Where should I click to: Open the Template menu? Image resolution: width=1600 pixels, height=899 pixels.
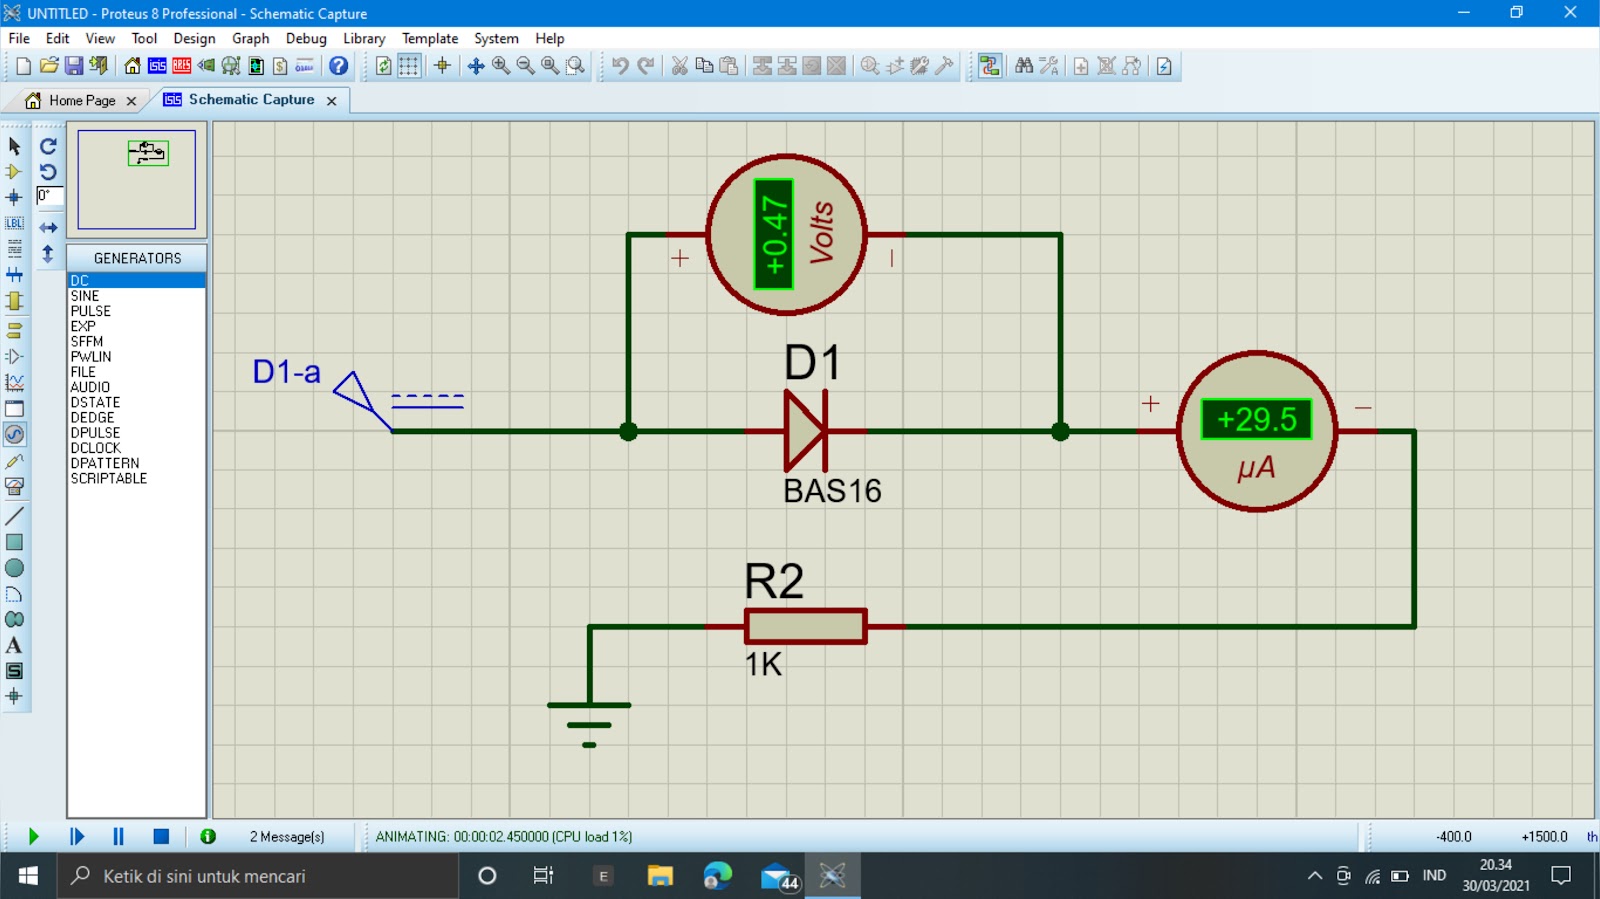tap(430, 38)
